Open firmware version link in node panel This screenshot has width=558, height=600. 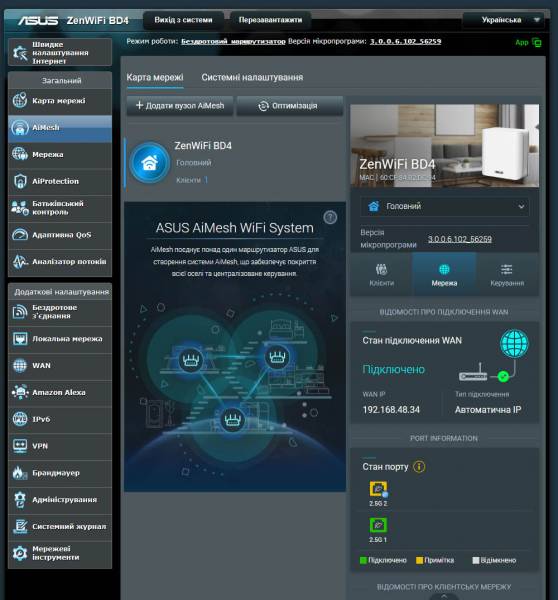(x=460, y=239)
